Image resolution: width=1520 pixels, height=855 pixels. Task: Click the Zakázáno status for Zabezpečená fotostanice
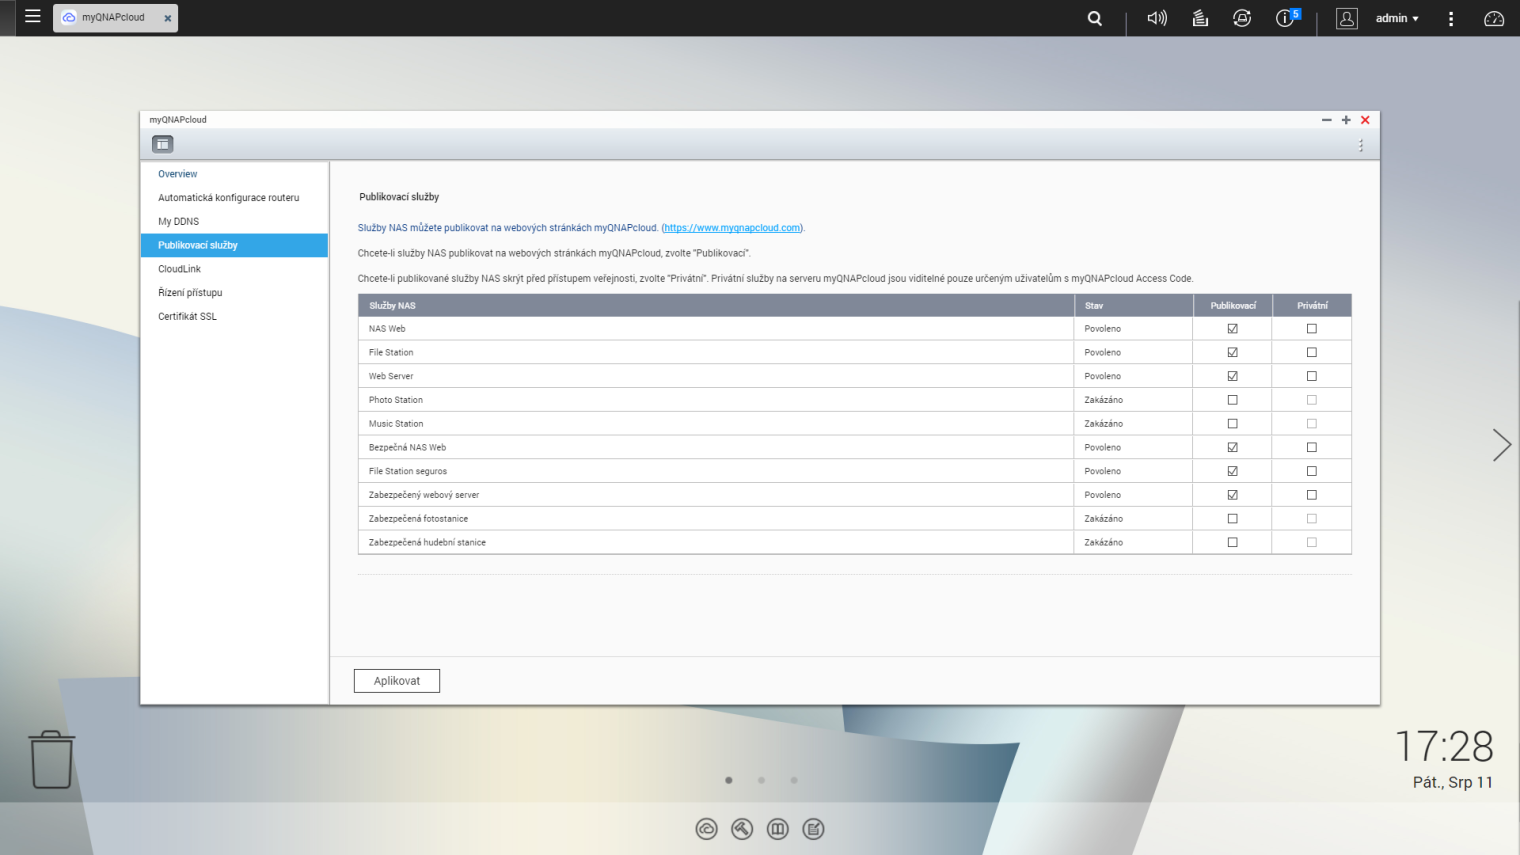click(1104, 519)
